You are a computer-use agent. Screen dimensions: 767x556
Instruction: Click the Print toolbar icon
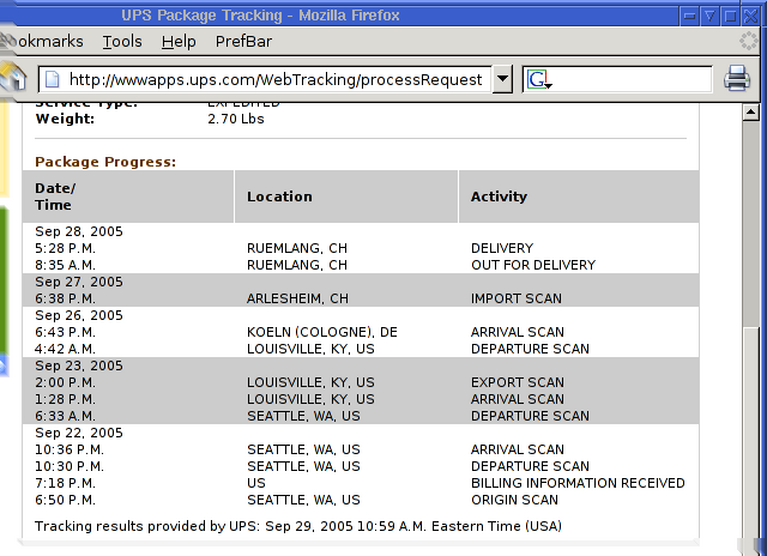click(x=737, y=78)
